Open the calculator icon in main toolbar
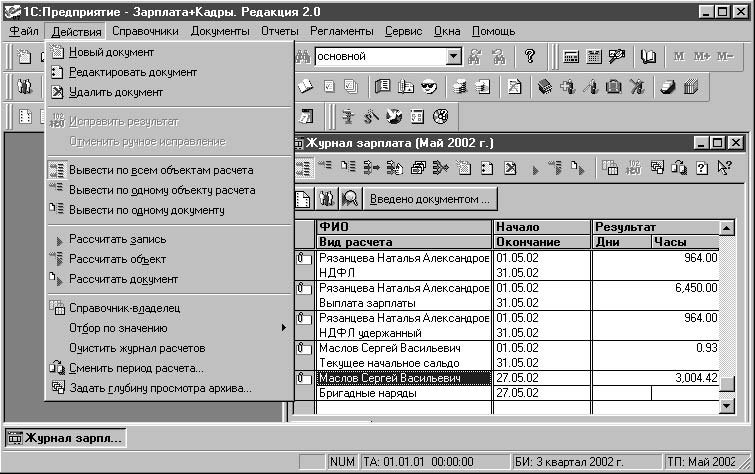Screen dimensions: 755x474 571,57
